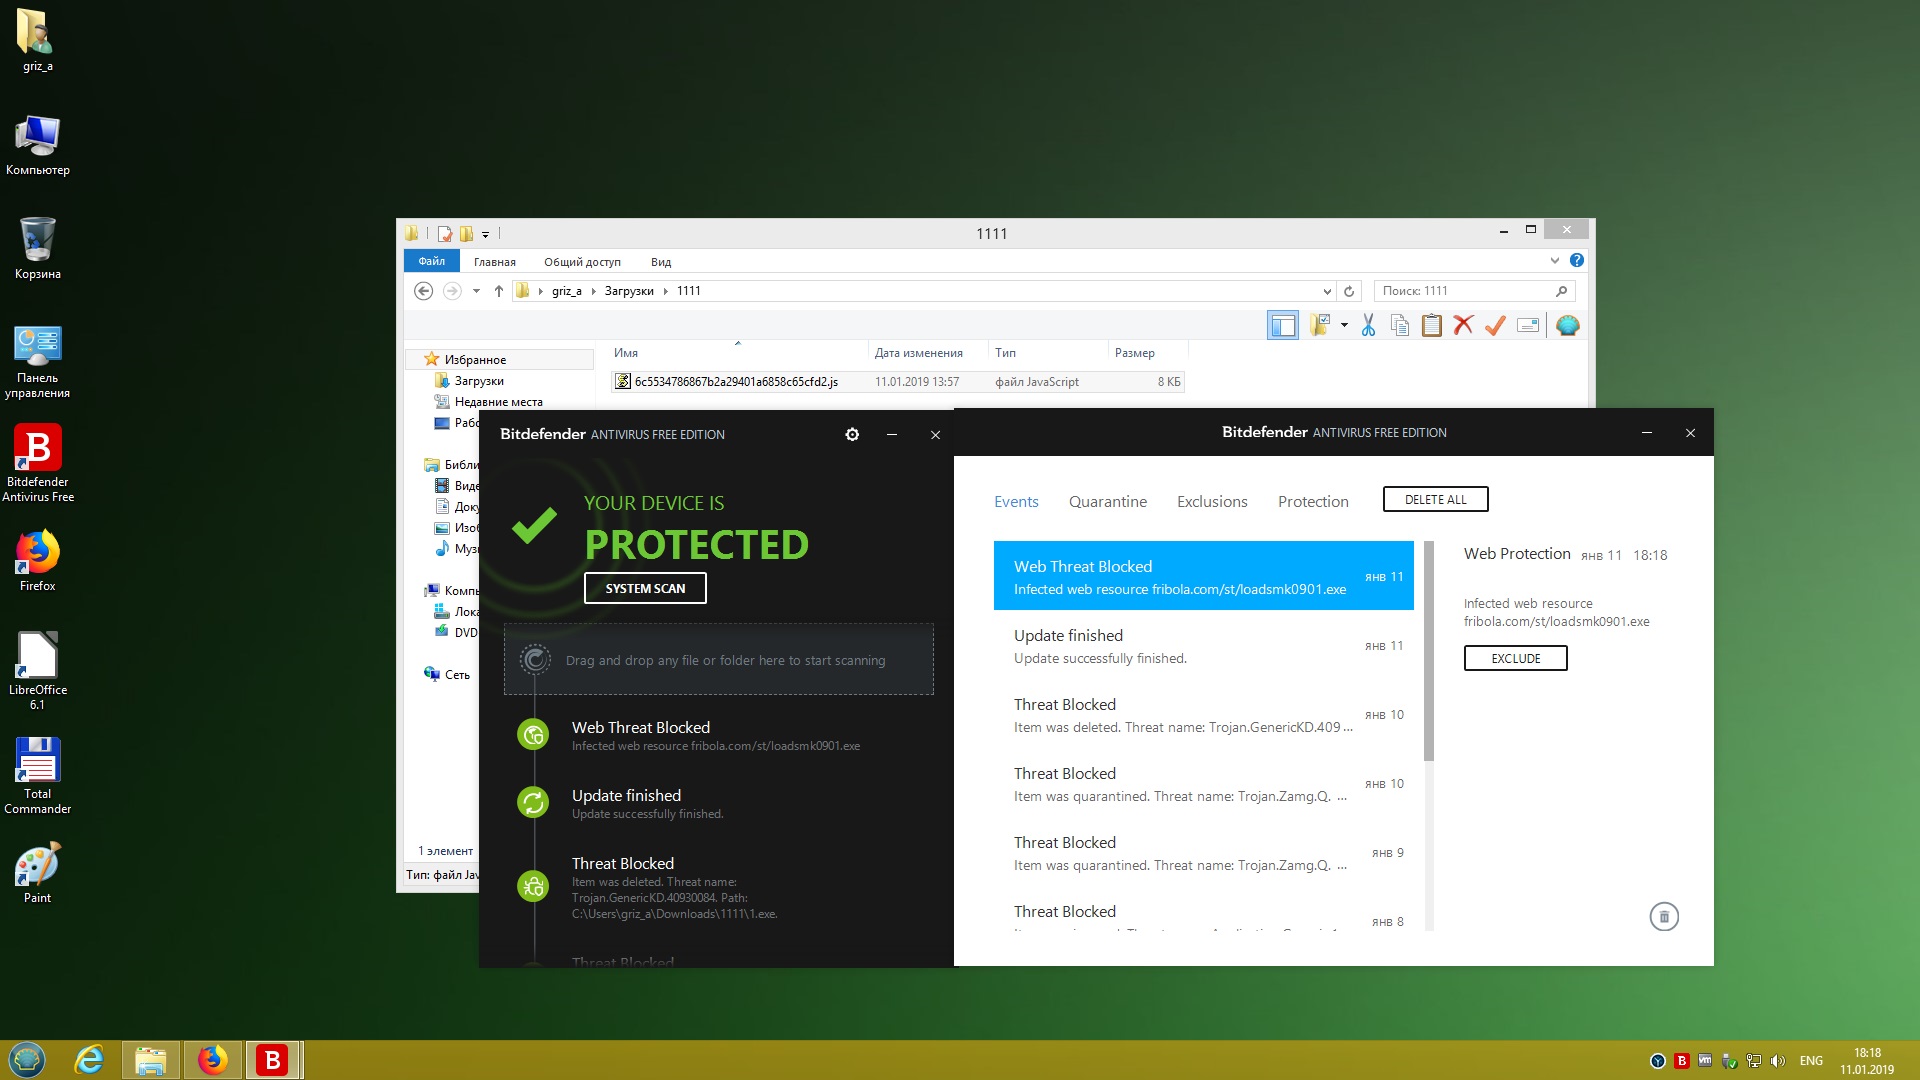The height and width of the screenshot is (1080, 1920).
Task: Click the scissors Cut icon
Action: coord(1368,326)
